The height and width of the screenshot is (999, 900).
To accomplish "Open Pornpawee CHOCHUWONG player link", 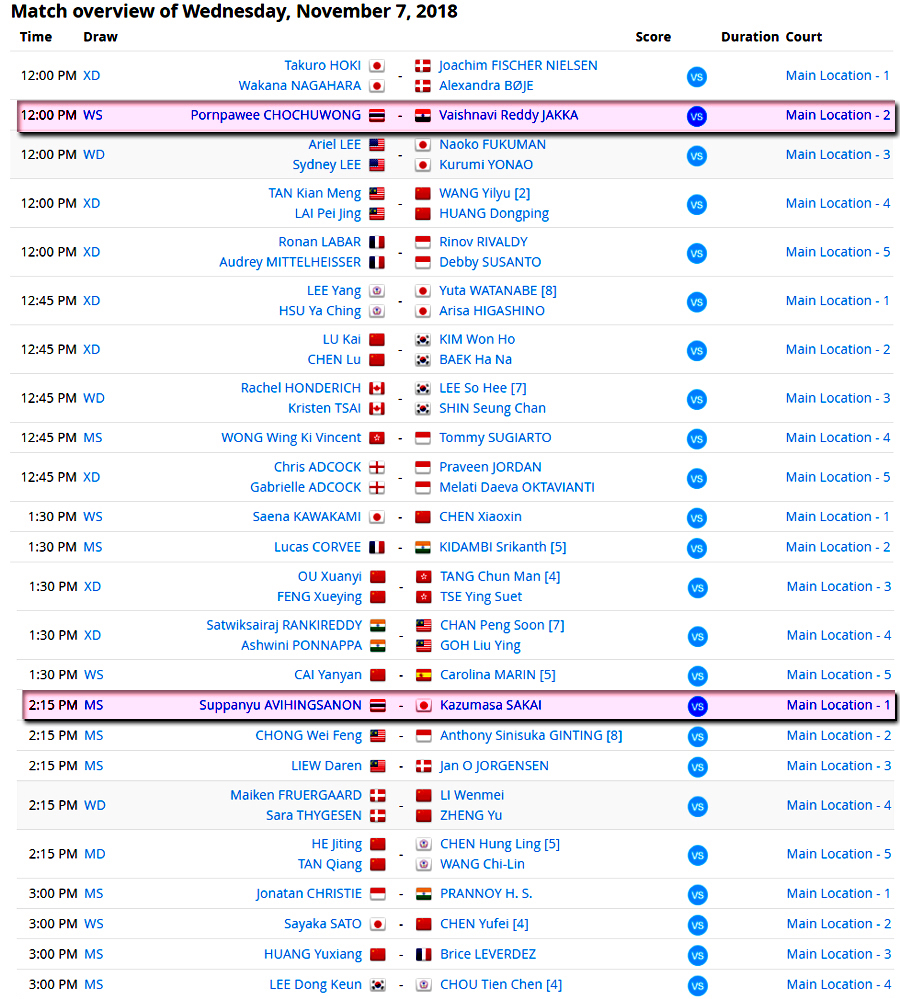I will [x=276, y=115].
